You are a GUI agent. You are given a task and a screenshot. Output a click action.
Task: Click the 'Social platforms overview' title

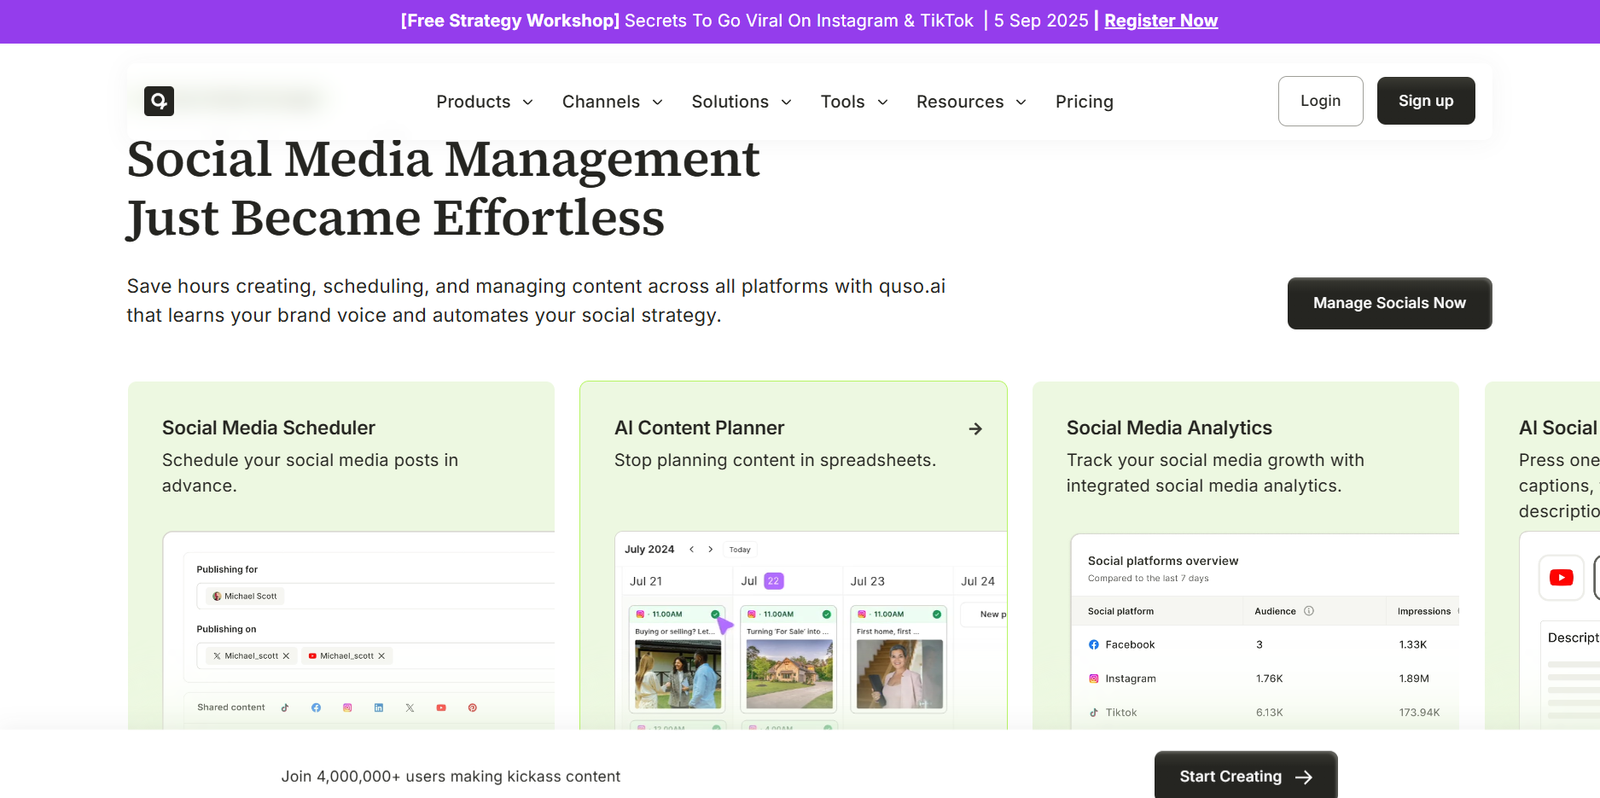click(x=1163, y=561)
